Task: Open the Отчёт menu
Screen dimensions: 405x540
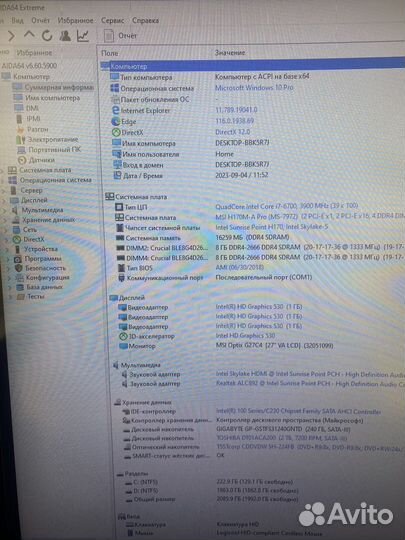Action: coord(41,21)
